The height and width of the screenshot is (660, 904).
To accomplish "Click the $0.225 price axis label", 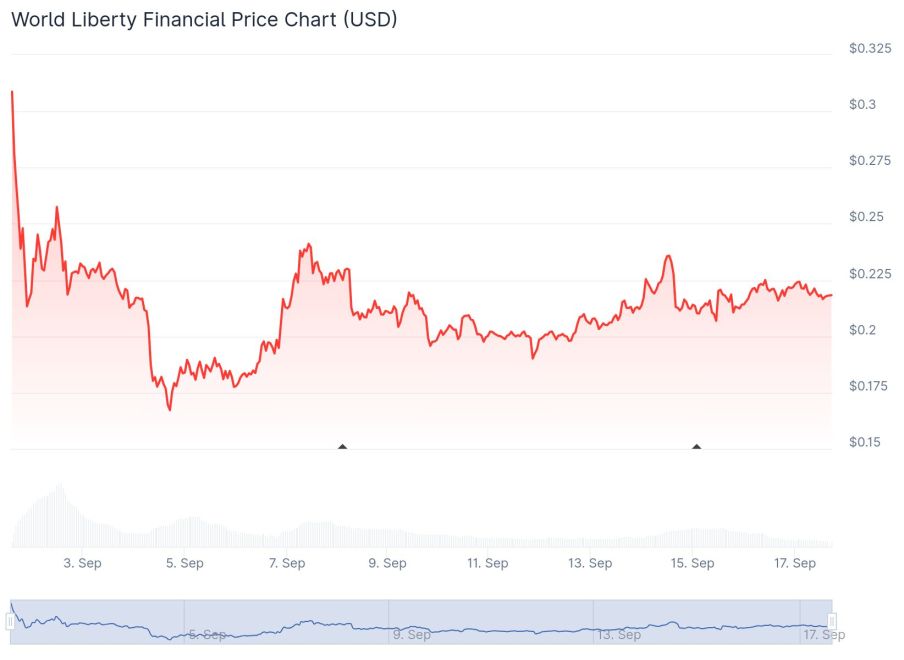I will (x=869, y=273).
